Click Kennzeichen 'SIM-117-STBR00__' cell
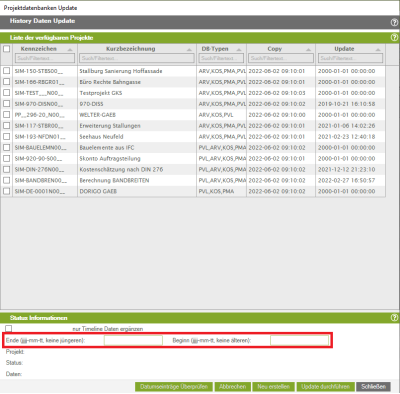Image resolution: width=400 pixels, height=394 pixels. point(39,126)
